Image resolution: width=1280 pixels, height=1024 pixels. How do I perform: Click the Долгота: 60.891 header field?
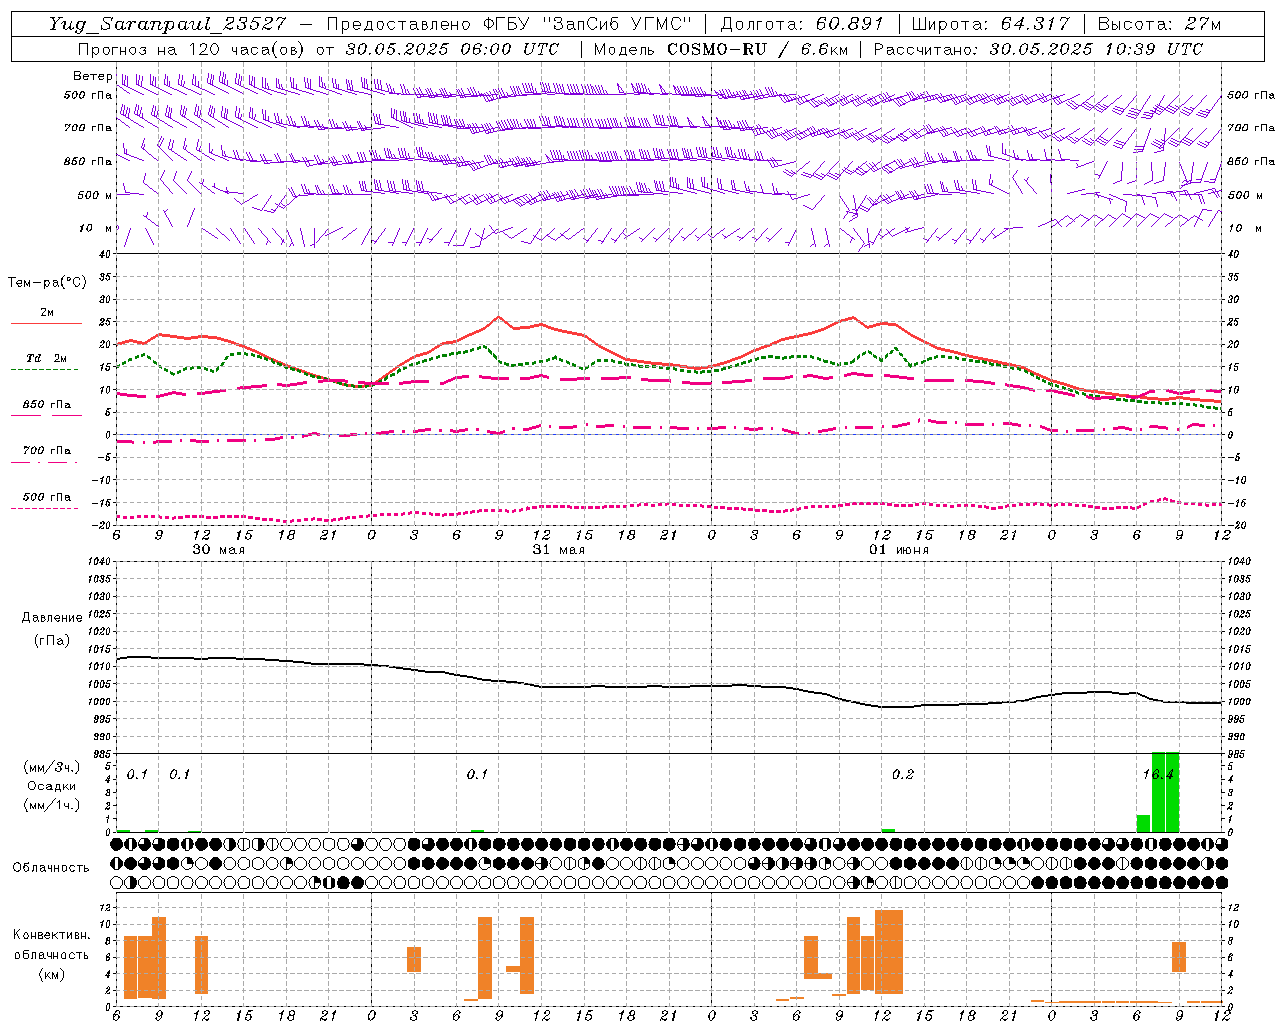coord(802,24)
